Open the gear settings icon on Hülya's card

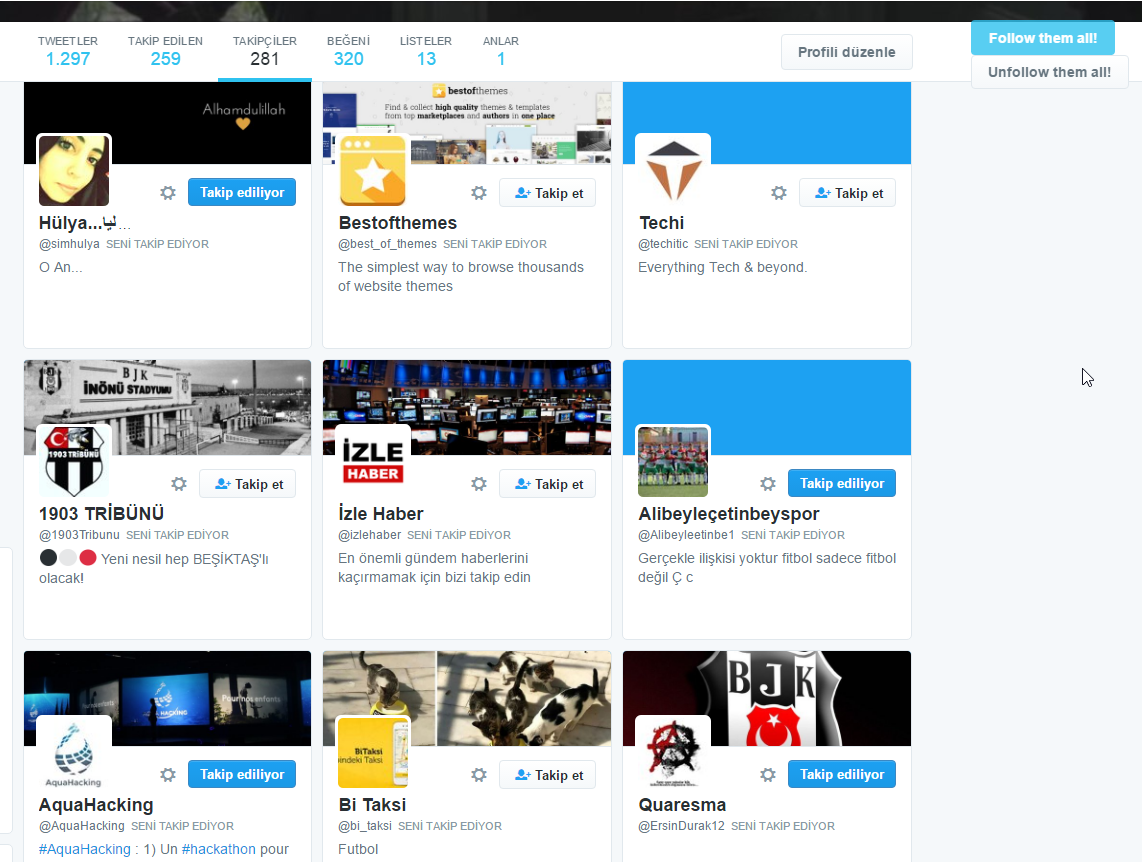tap(167, 192)
